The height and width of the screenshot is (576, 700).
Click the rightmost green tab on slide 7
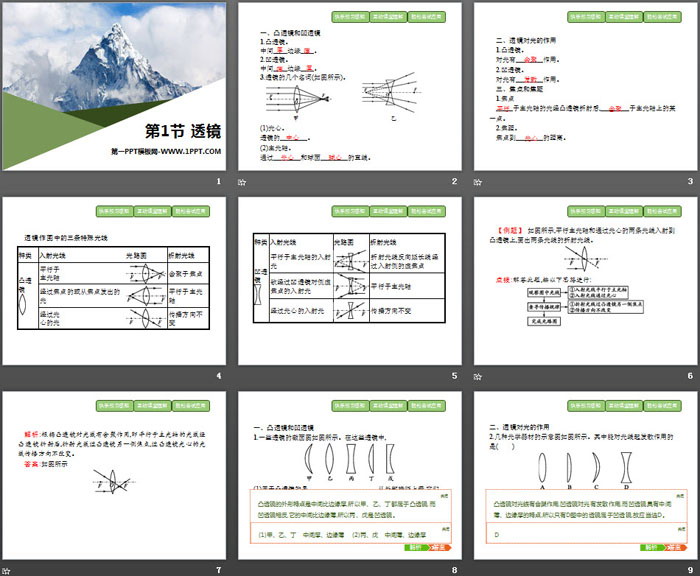click(x=191, y=406)
